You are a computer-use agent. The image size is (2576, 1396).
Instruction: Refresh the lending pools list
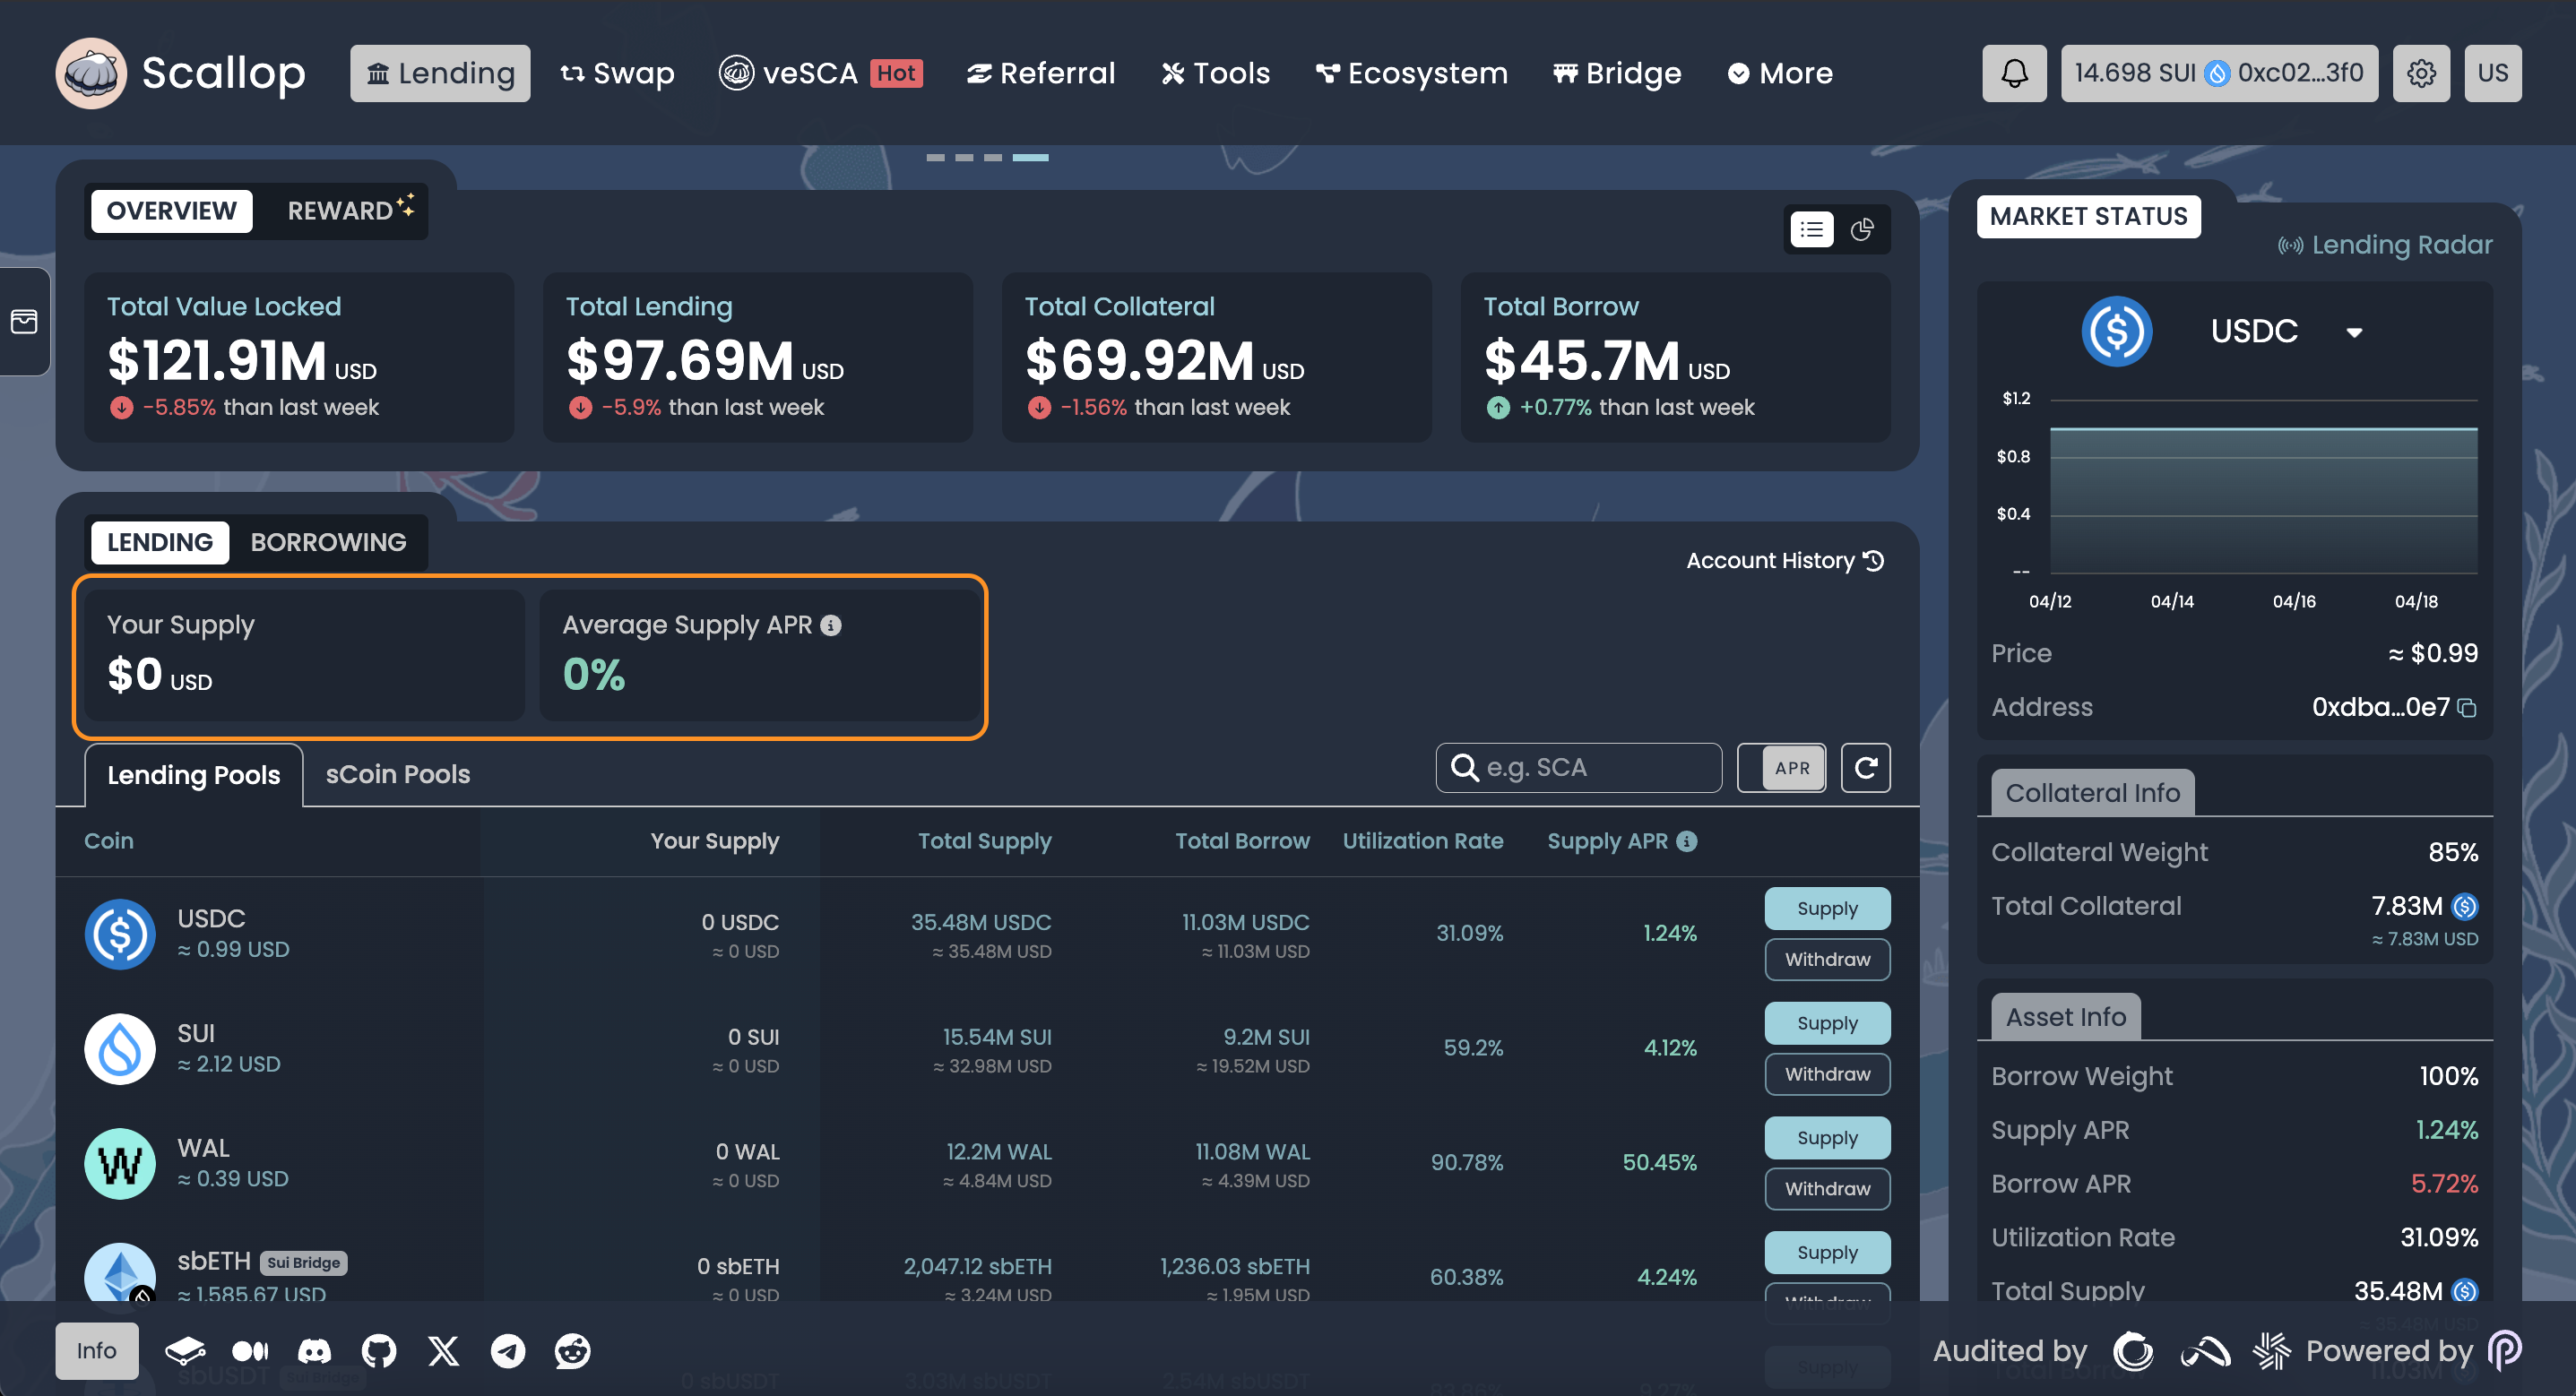pos(1866,767)
